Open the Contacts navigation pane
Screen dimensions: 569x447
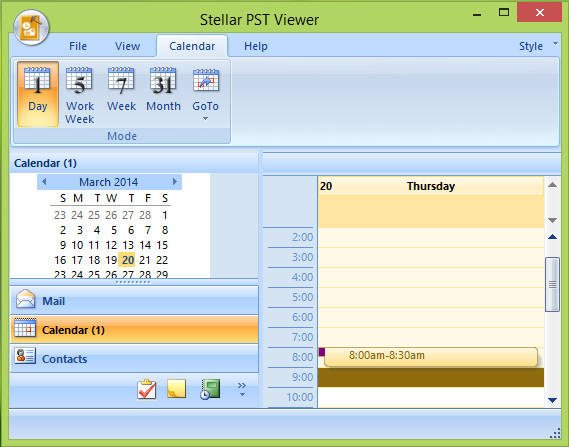point(134,358)
